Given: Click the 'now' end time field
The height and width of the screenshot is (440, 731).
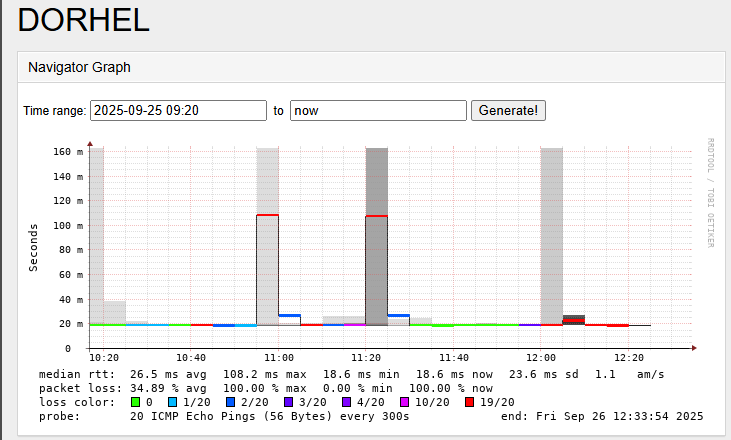Looking at the screenshot, I should pos(378,110).
